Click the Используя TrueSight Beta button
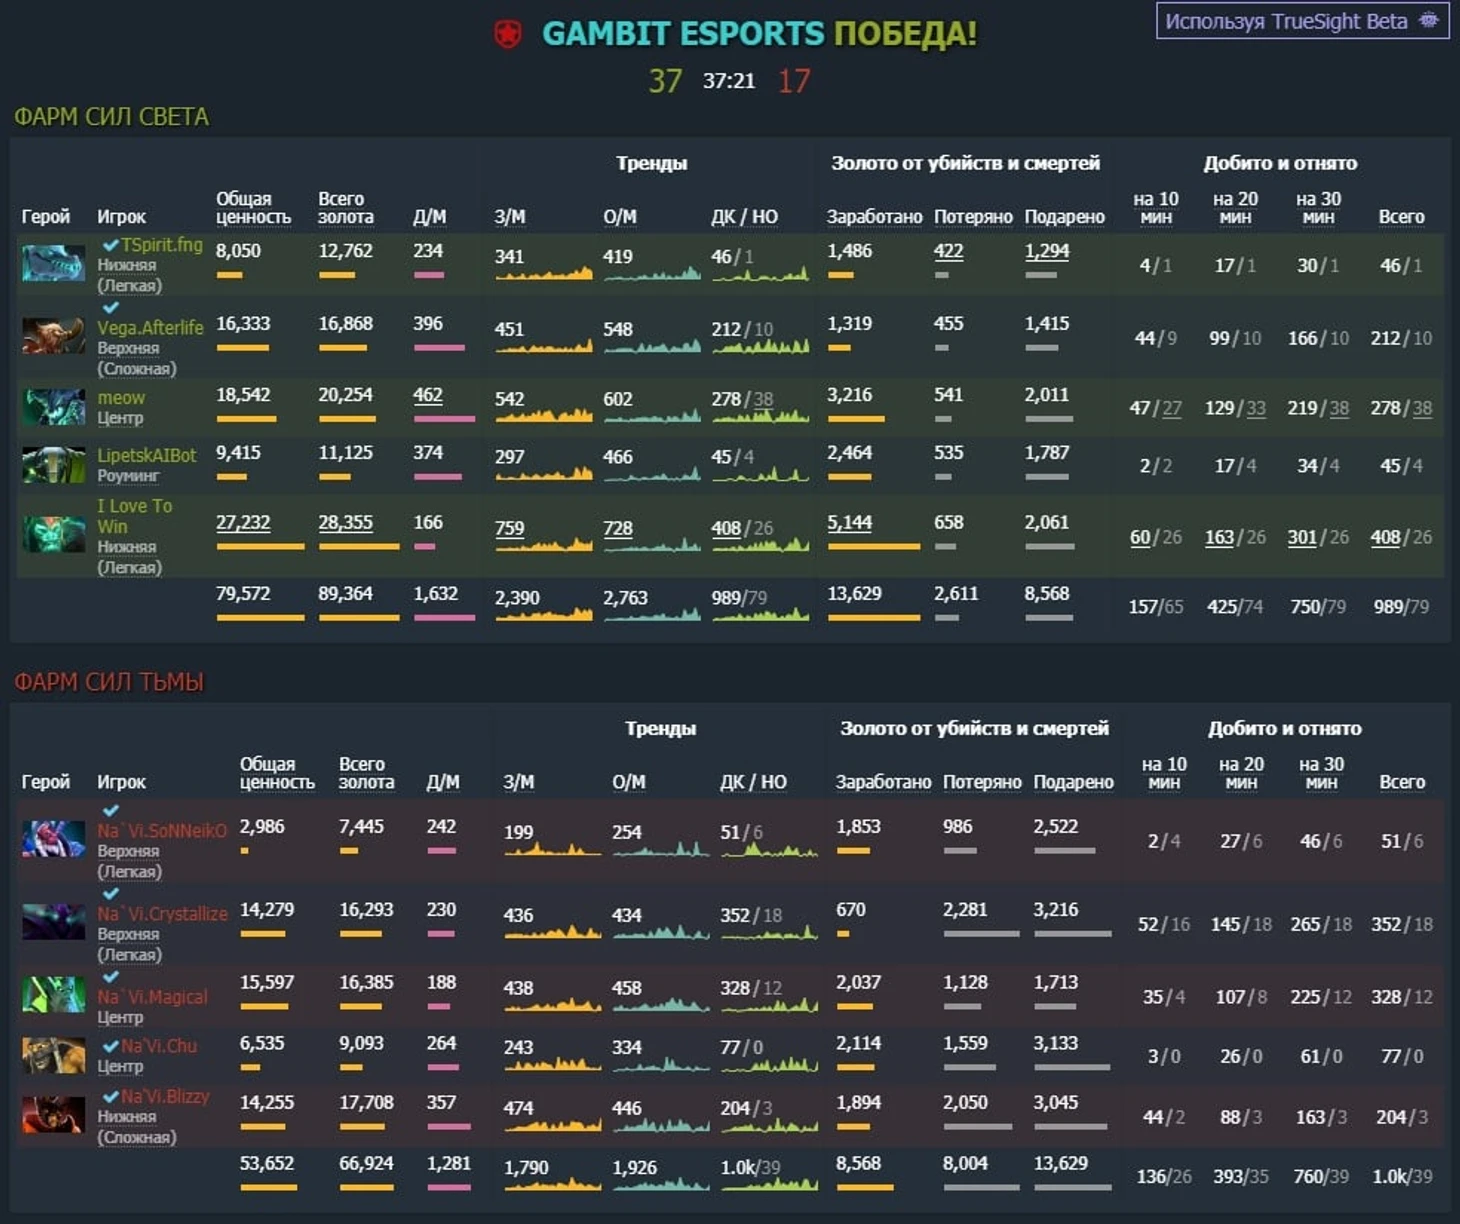The width and height of the screenshot is (1460, 1224). tap(1302, 21)
